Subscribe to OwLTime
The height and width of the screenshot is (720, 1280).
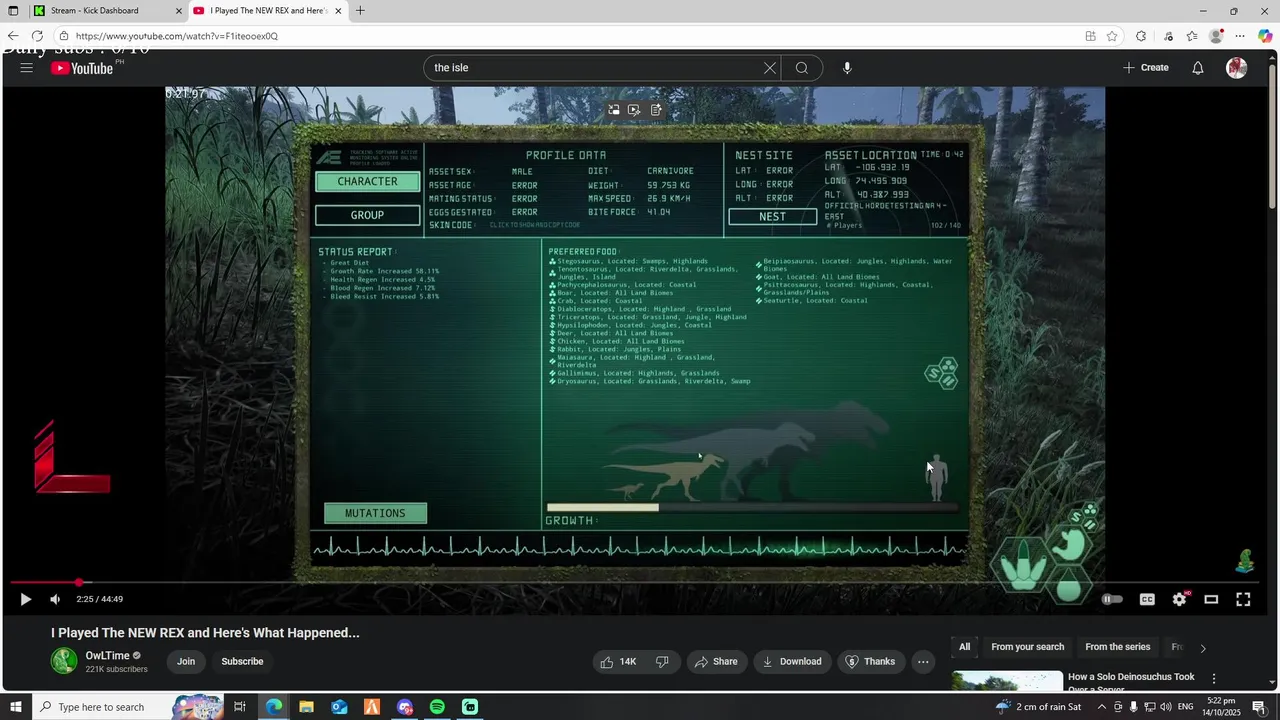pos(242,661)
